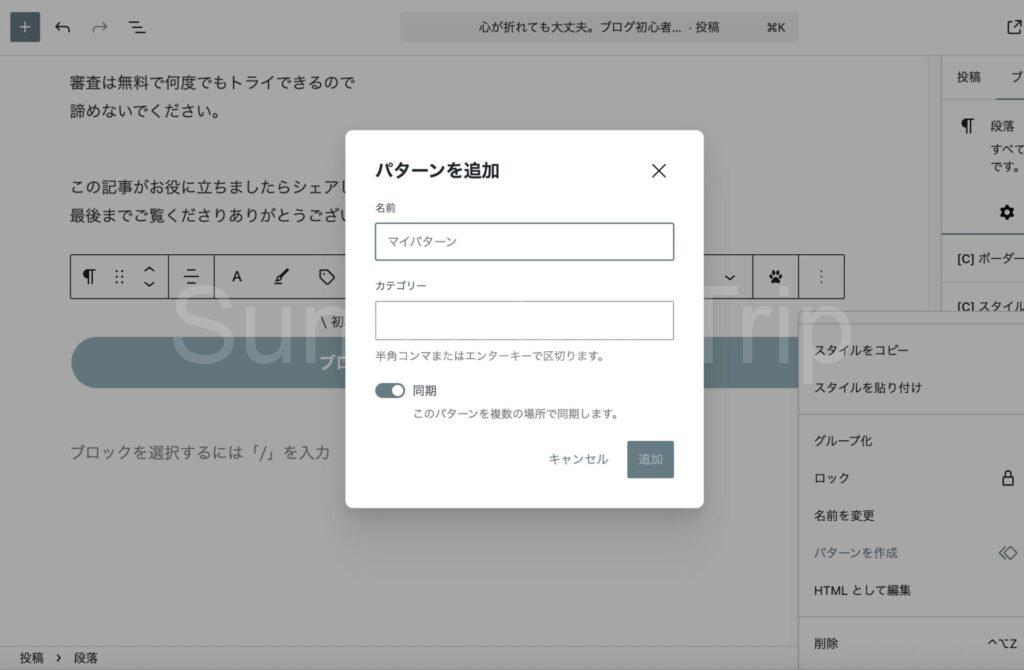Click the drag handle dots icon
Viewport: 1024px width, 670px height.
(x=119, y=277)
